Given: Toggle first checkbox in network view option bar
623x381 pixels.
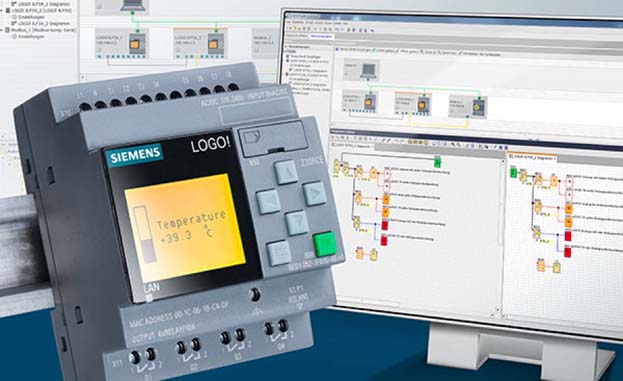Looking at the screenshot, I should [x=337, y=50].
